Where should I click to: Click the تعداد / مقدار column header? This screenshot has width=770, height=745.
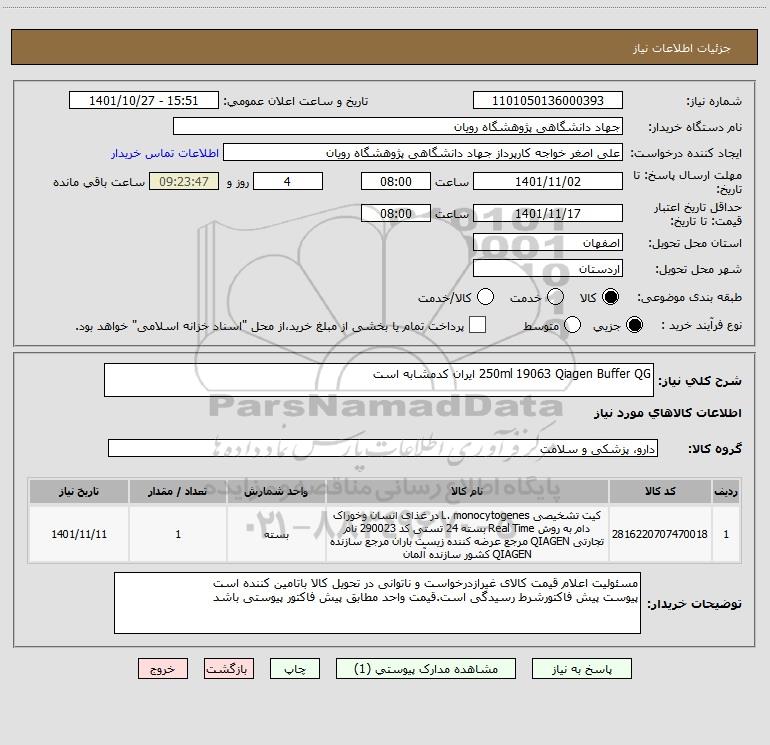tap(178, 491)
